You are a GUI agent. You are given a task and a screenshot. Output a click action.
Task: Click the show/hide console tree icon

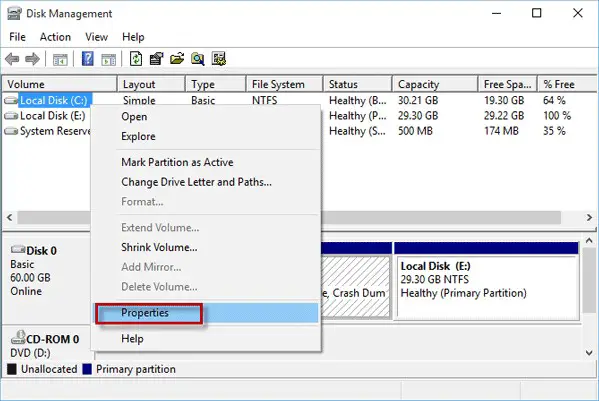coord(60,60)
